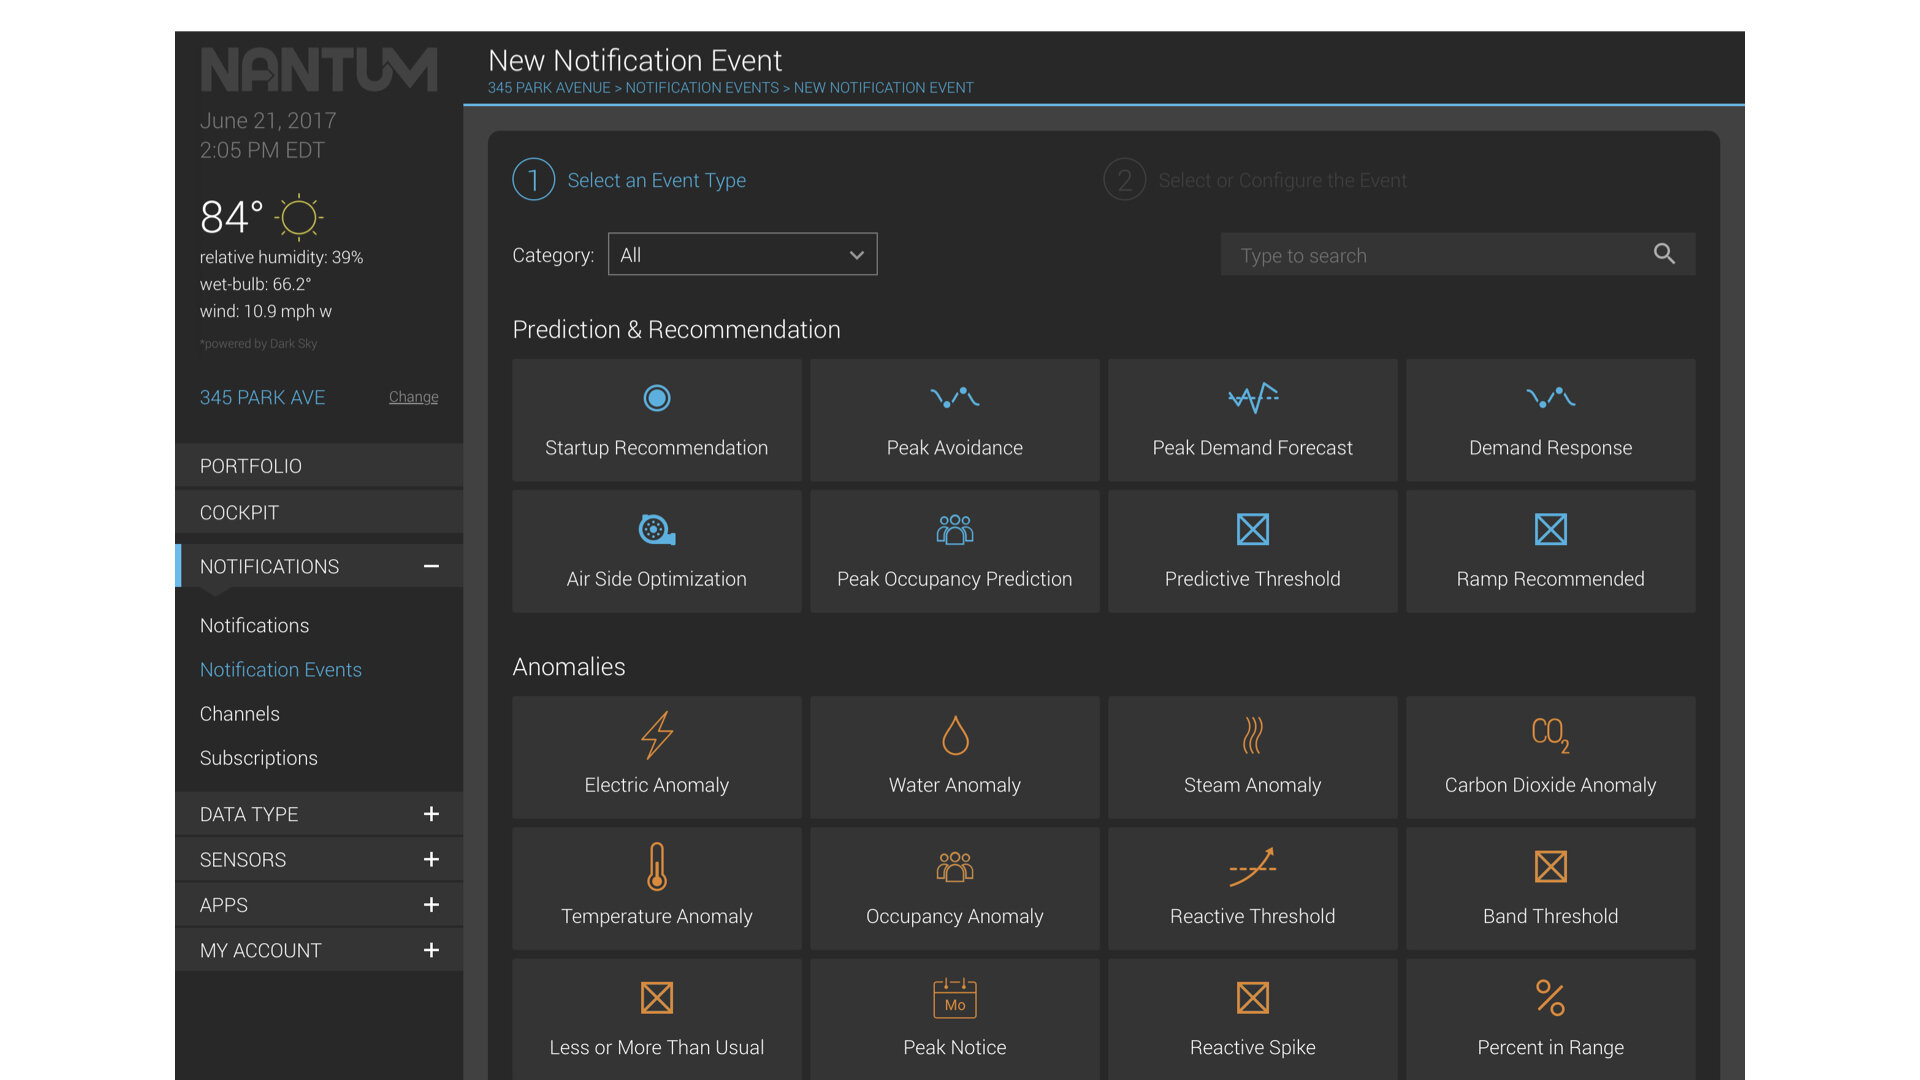Open the Subscriptions submenu item

[x=259, y=758]
